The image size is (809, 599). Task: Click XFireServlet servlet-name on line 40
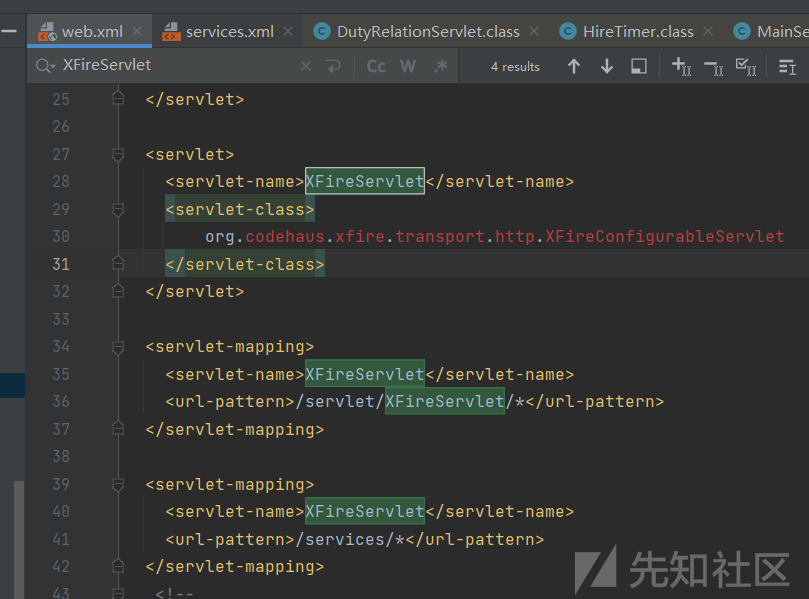(x=365, y=511)
